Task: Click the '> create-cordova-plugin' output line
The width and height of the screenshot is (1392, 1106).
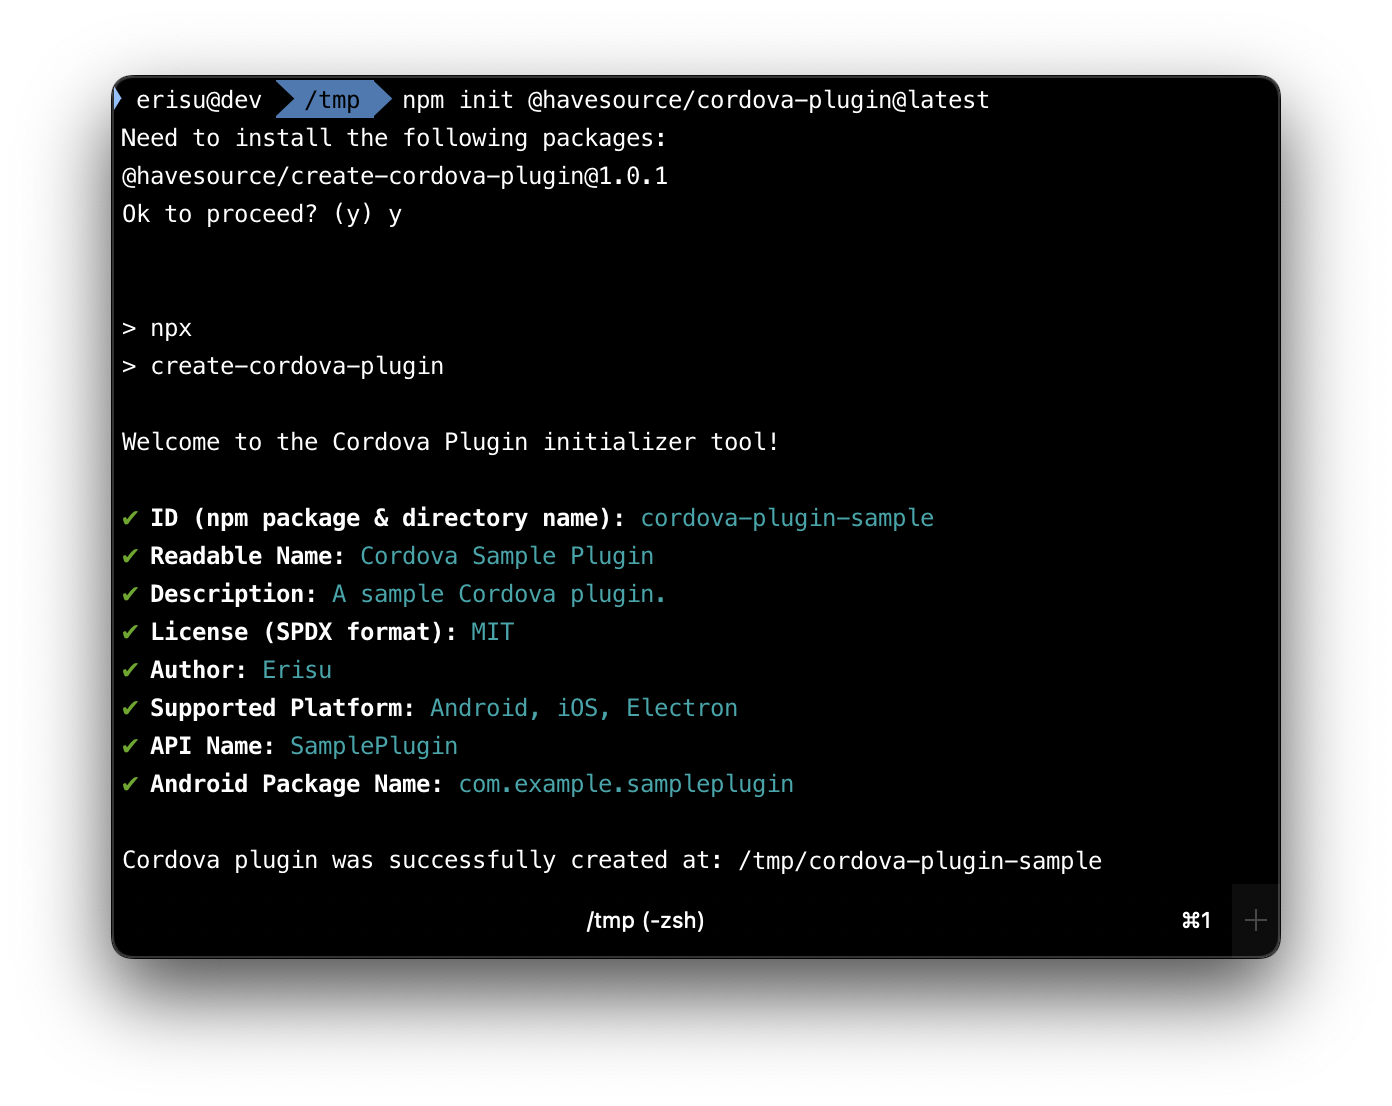Action: coord(283,366)
